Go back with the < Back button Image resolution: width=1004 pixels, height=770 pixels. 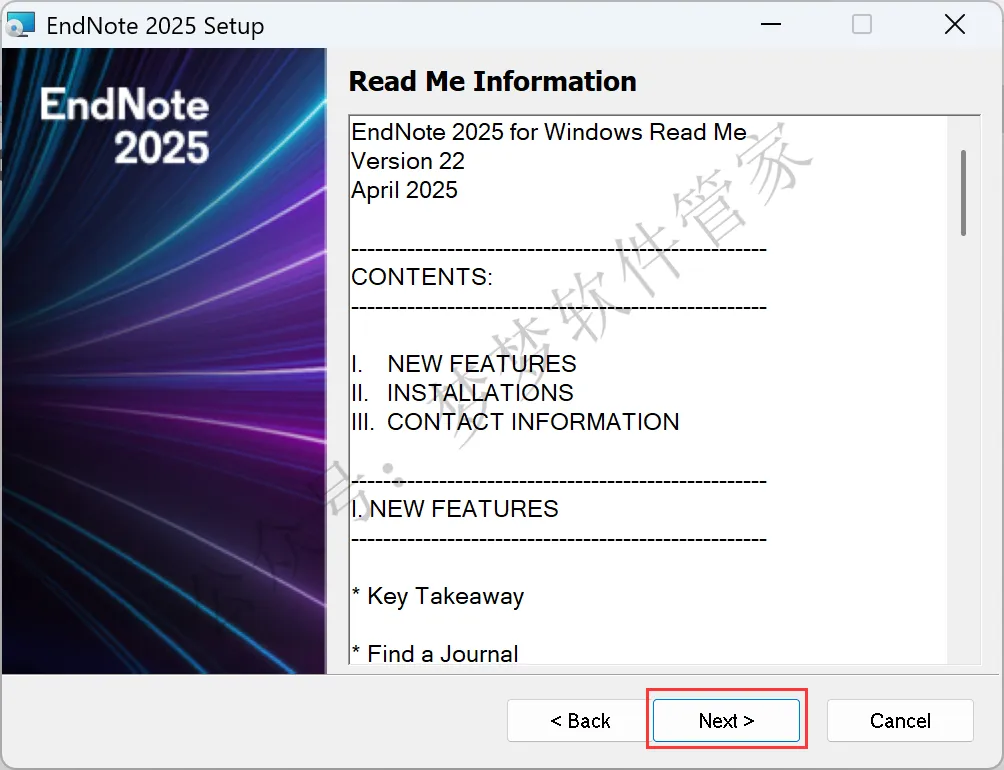pyautogui.click(x=580, y=721)
